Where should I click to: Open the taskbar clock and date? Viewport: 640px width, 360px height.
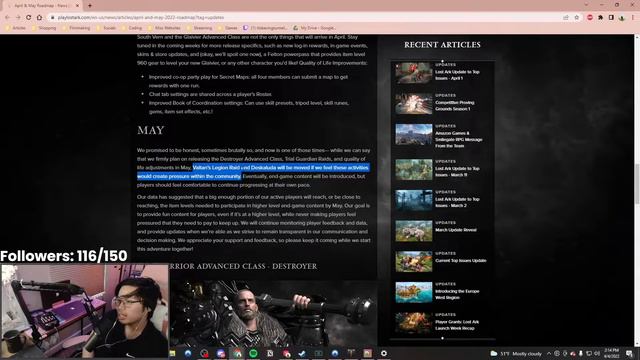pos(611,353)
